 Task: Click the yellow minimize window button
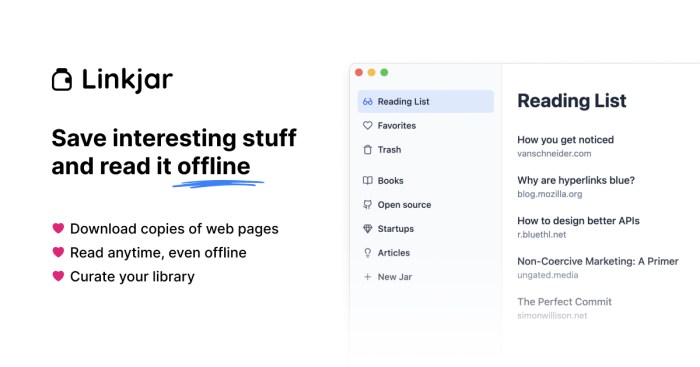[x=371, y=72]
